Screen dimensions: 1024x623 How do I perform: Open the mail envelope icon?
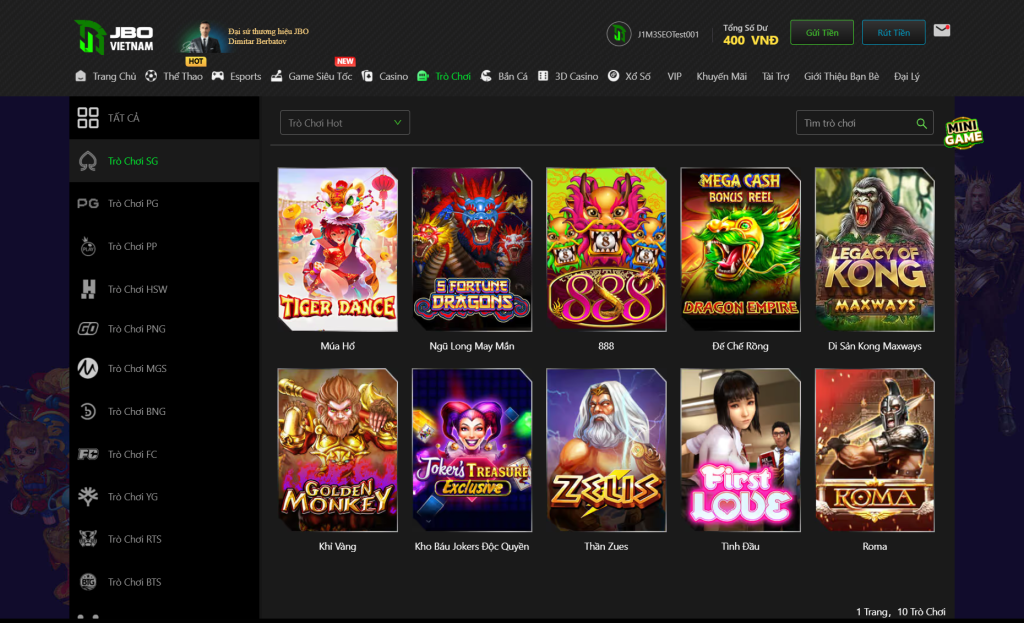click(x=942, y=30)
